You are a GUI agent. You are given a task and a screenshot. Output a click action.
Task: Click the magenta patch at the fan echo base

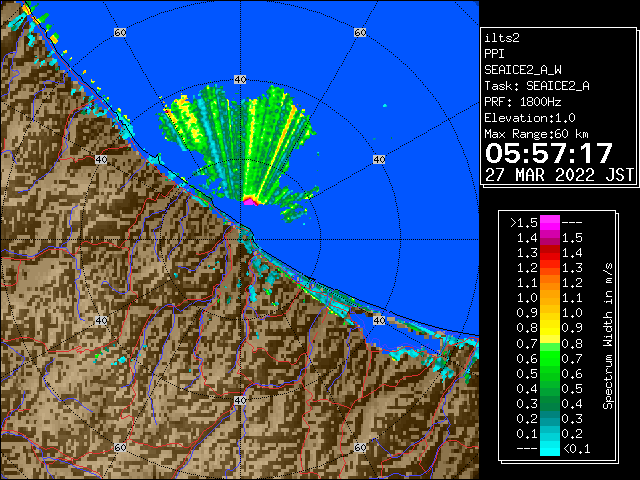(251, 201)
